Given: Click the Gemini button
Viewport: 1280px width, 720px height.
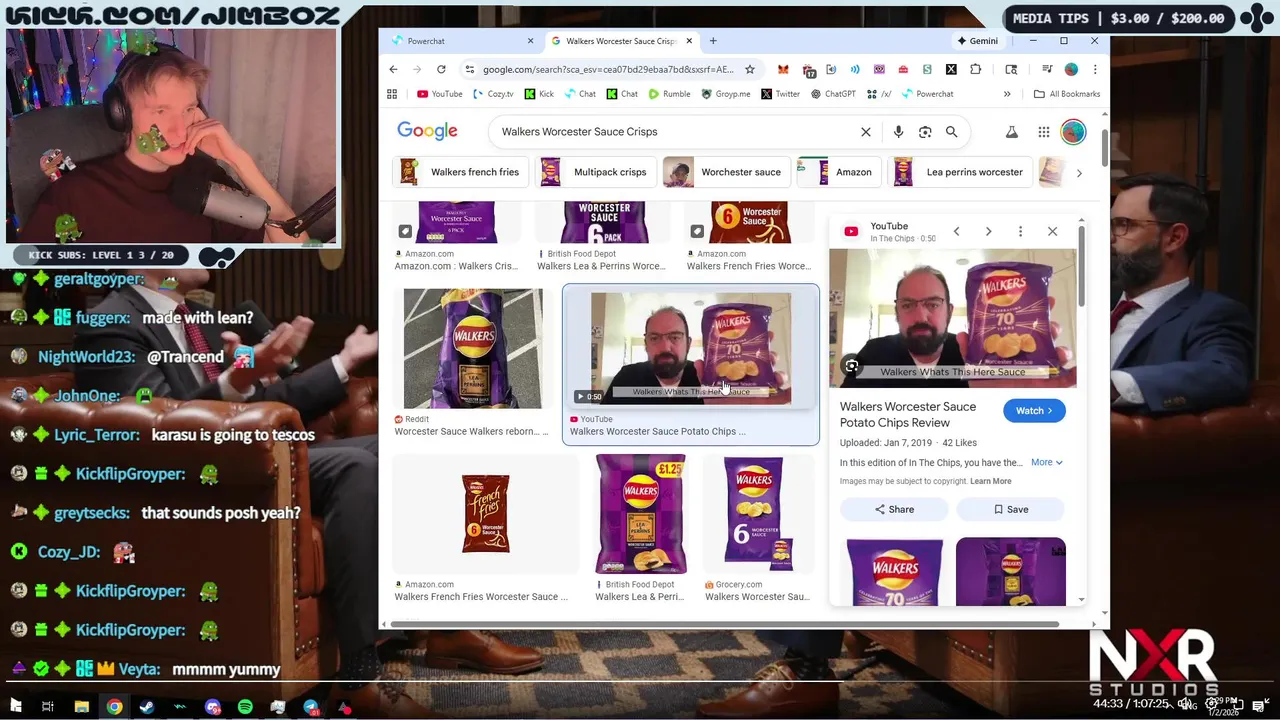Looking at the screenshot, I should 977,41.
